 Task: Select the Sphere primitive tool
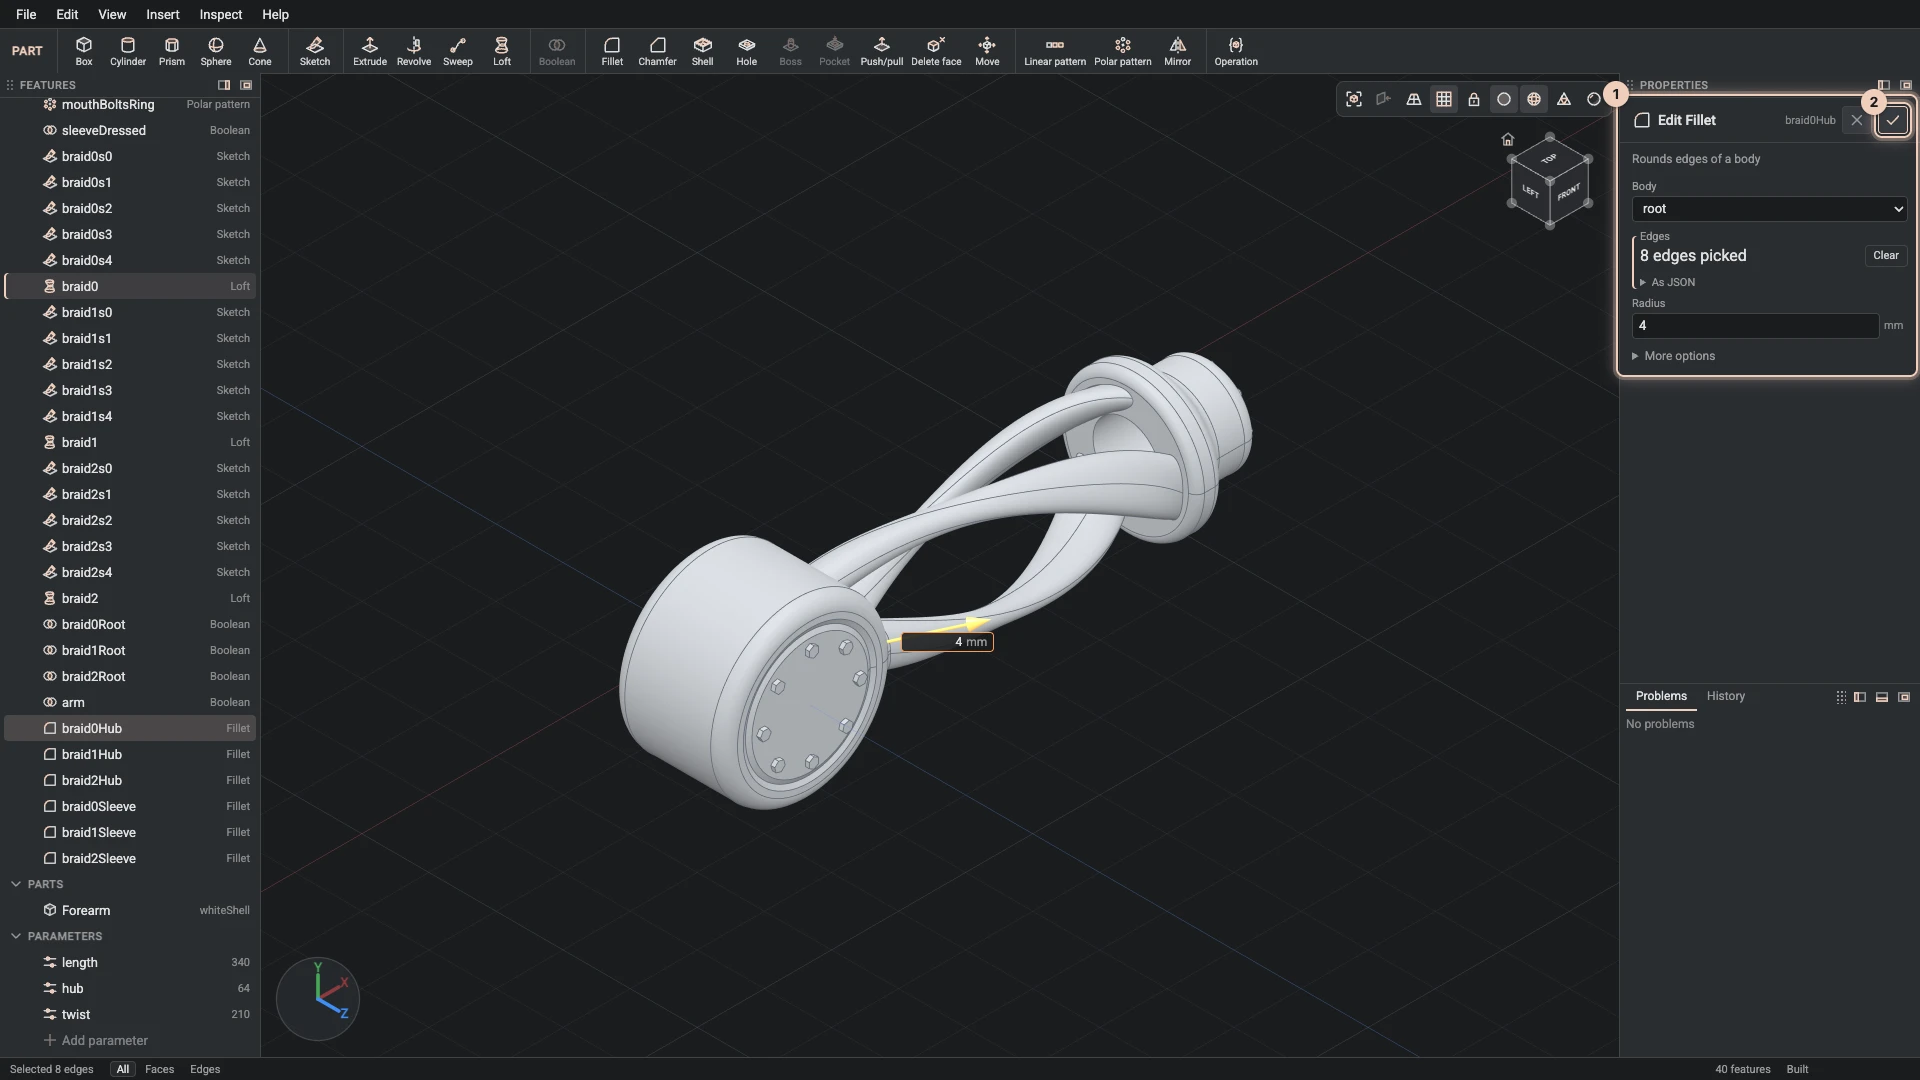coord(216,51)
